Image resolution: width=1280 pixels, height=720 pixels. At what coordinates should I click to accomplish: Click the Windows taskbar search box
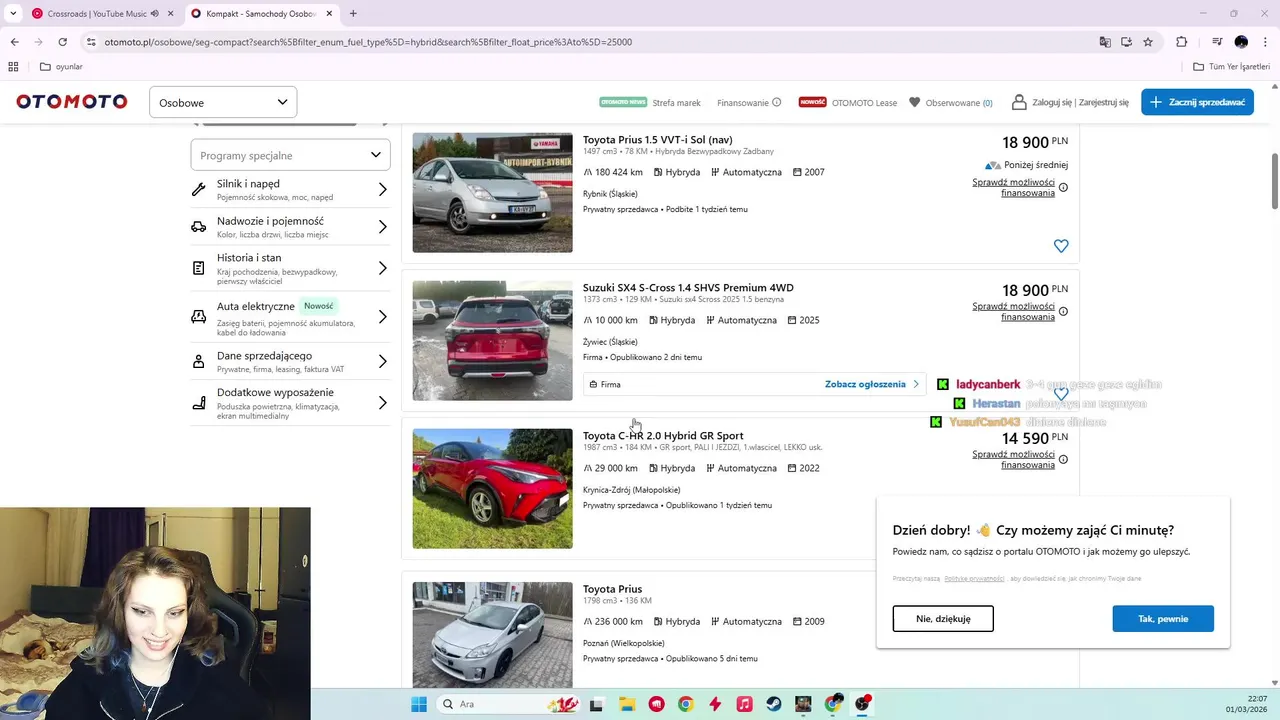click(510, 704)
